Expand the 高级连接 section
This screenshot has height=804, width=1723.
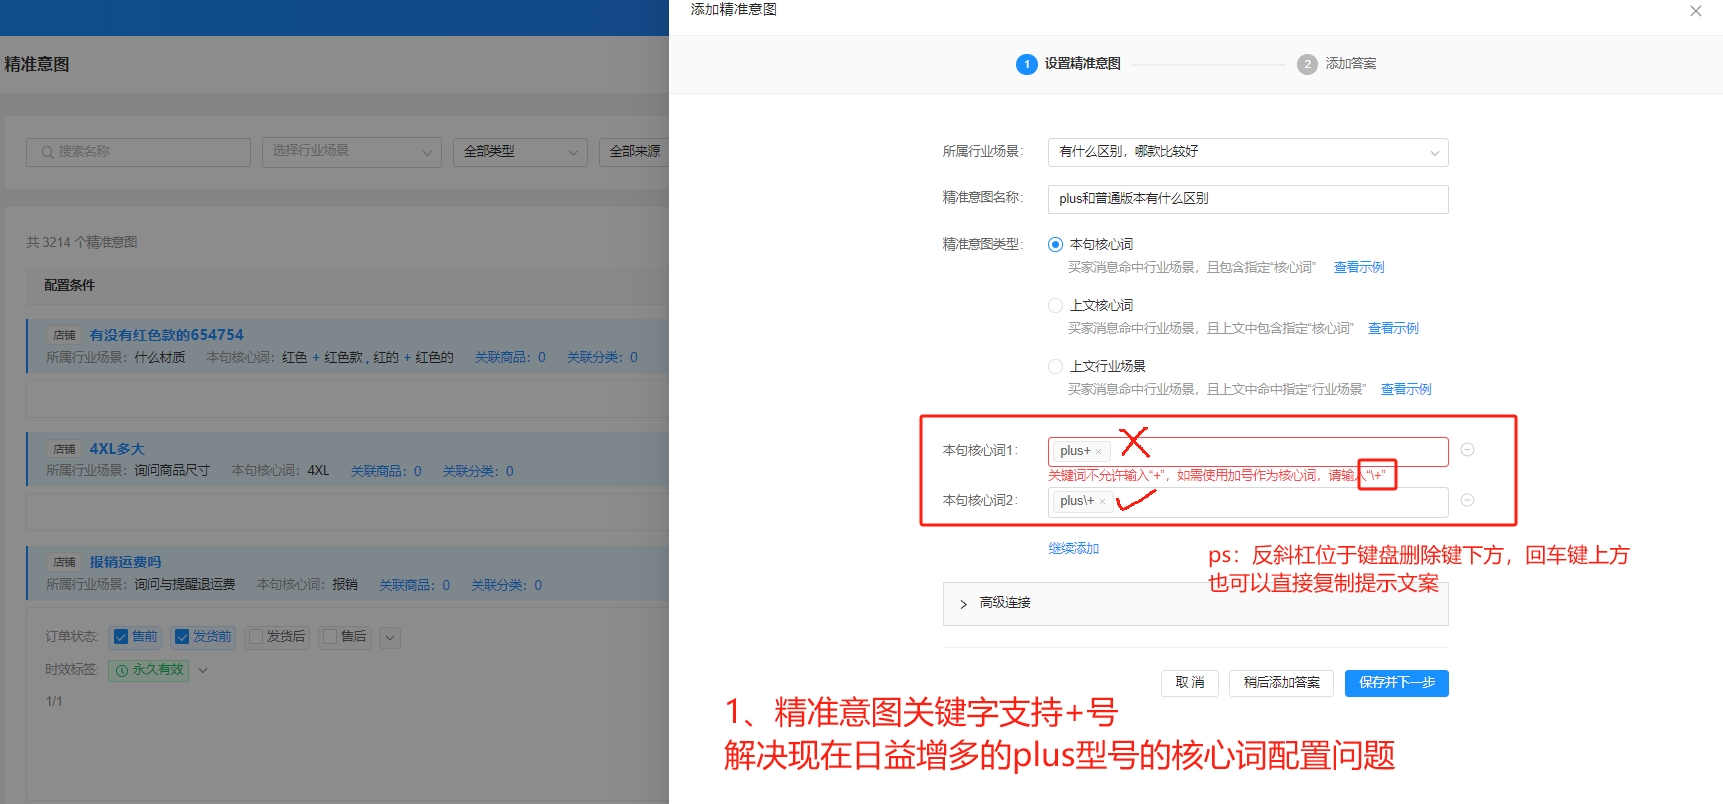(x=1195, y=603)
